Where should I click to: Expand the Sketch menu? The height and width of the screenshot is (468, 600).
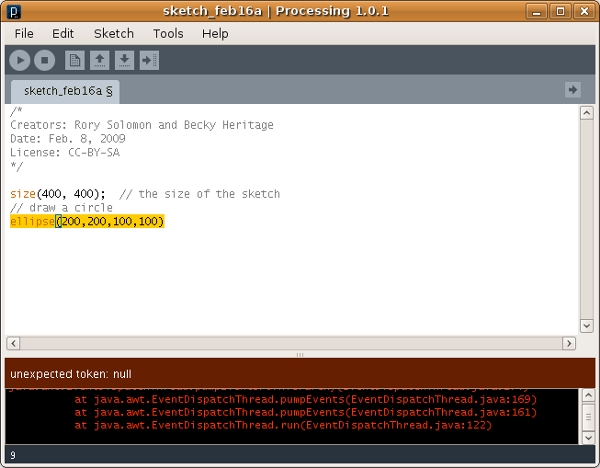(113, 33)
